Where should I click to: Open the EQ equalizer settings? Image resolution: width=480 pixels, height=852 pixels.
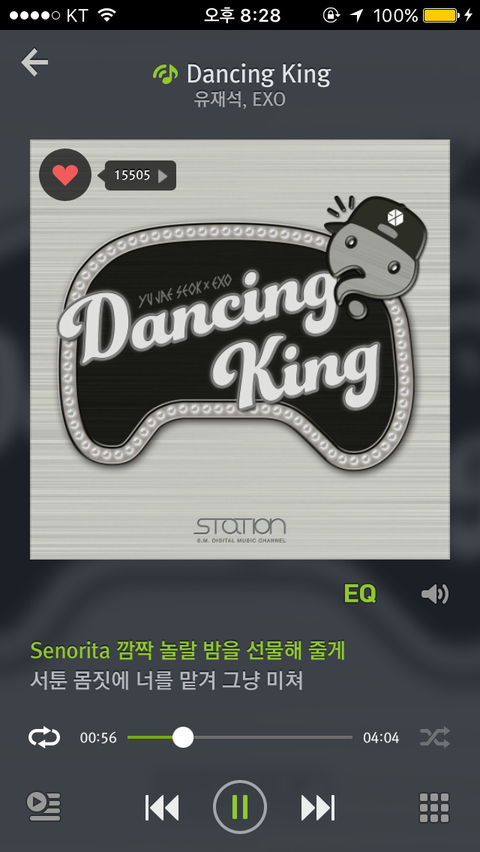pyautogui.click(x=360, y=594)
